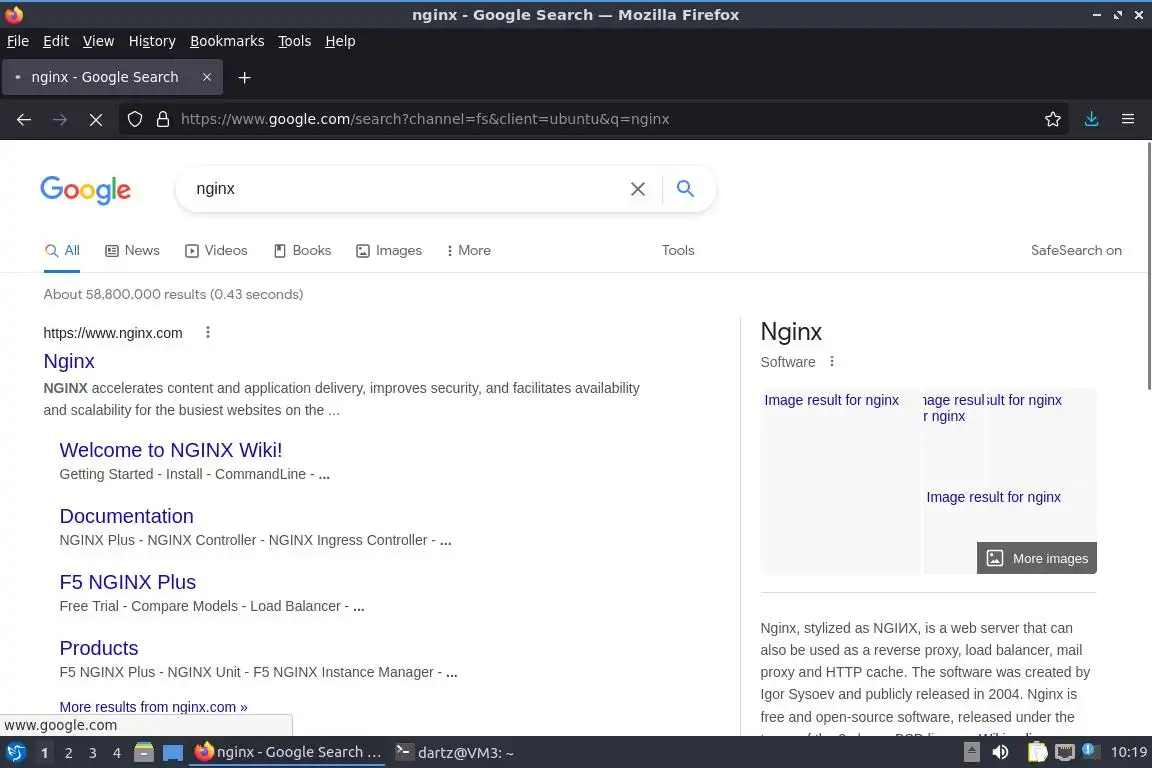Open the Nginx main result link
Viewport: 1152px width, 768px height.
pos(69,361)
